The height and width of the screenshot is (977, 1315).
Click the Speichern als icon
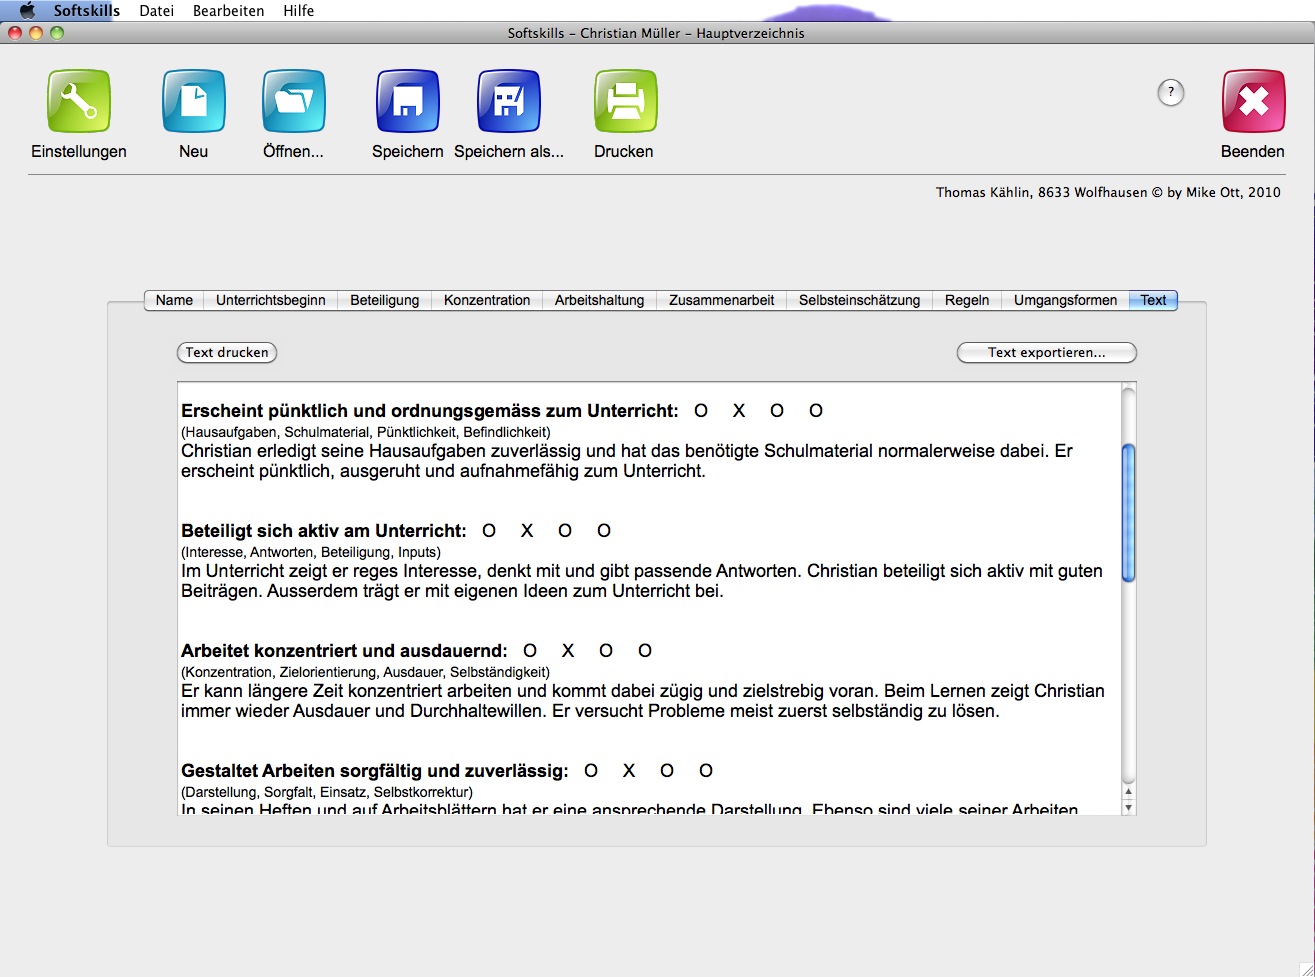pos(509,101)
